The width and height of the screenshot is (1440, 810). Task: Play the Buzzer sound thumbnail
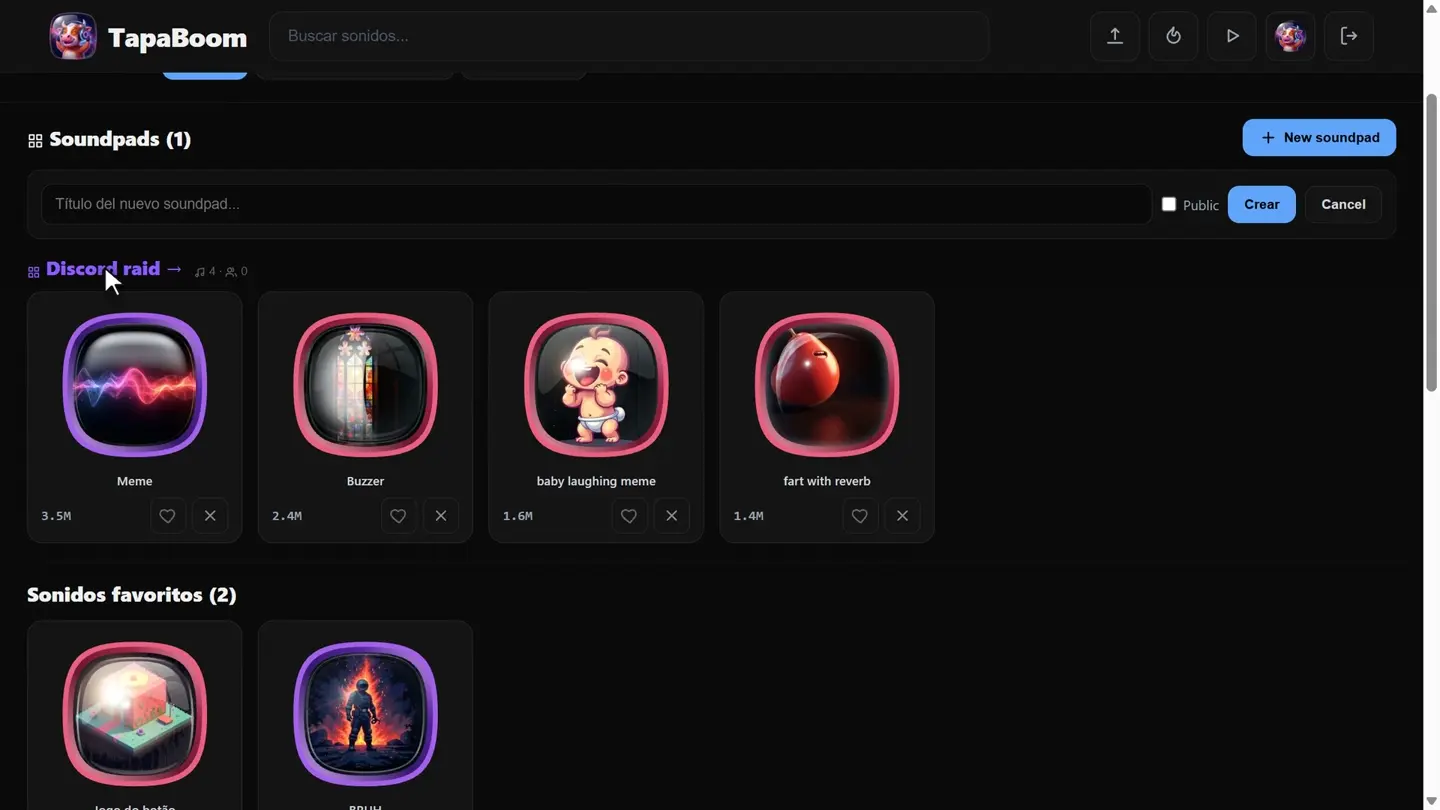click(365, 385)
